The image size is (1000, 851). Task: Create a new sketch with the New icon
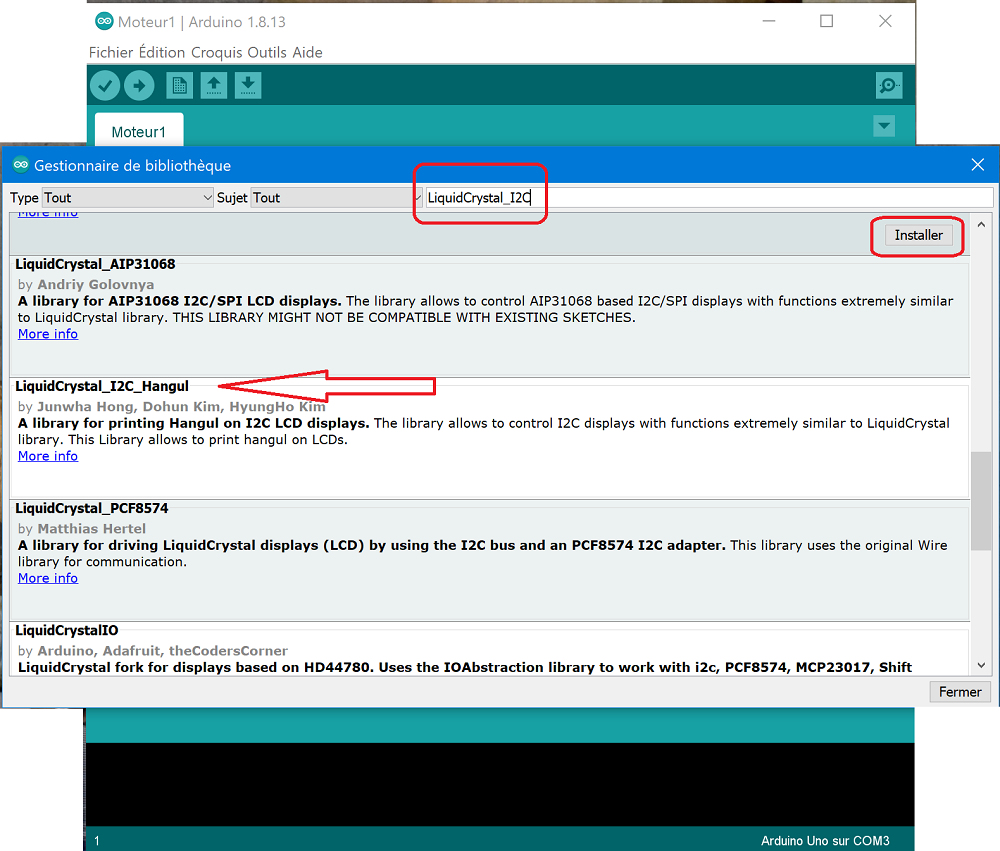coord(180,85)
